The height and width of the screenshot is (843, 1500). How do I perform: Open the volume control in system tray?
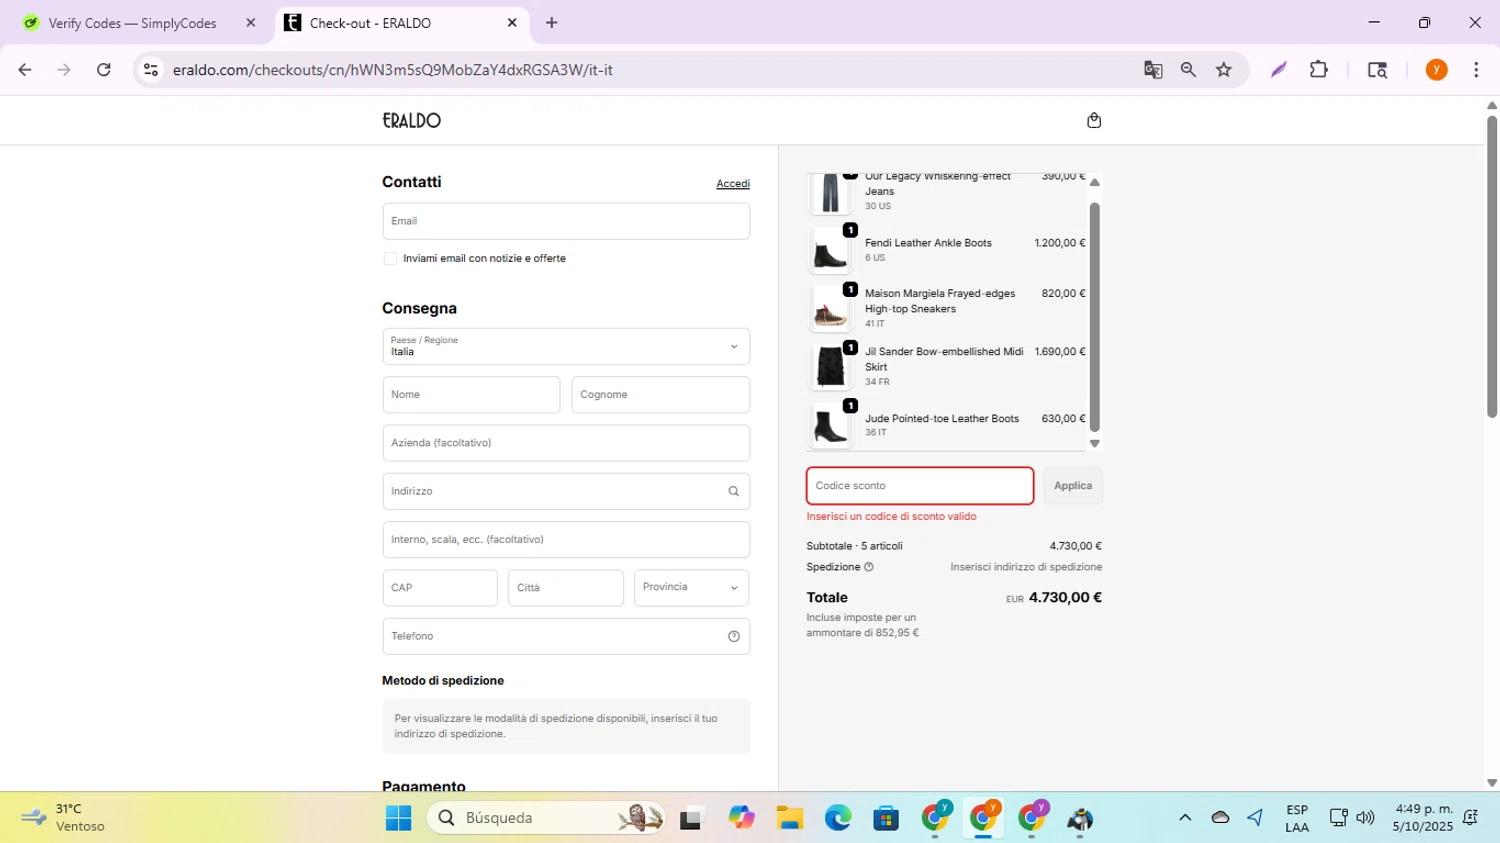(x=1365, y=818)
